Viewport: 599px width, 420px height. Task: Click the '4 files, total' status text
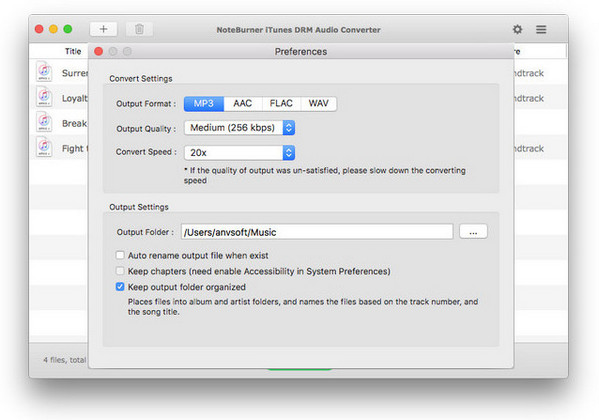(65, 360)
